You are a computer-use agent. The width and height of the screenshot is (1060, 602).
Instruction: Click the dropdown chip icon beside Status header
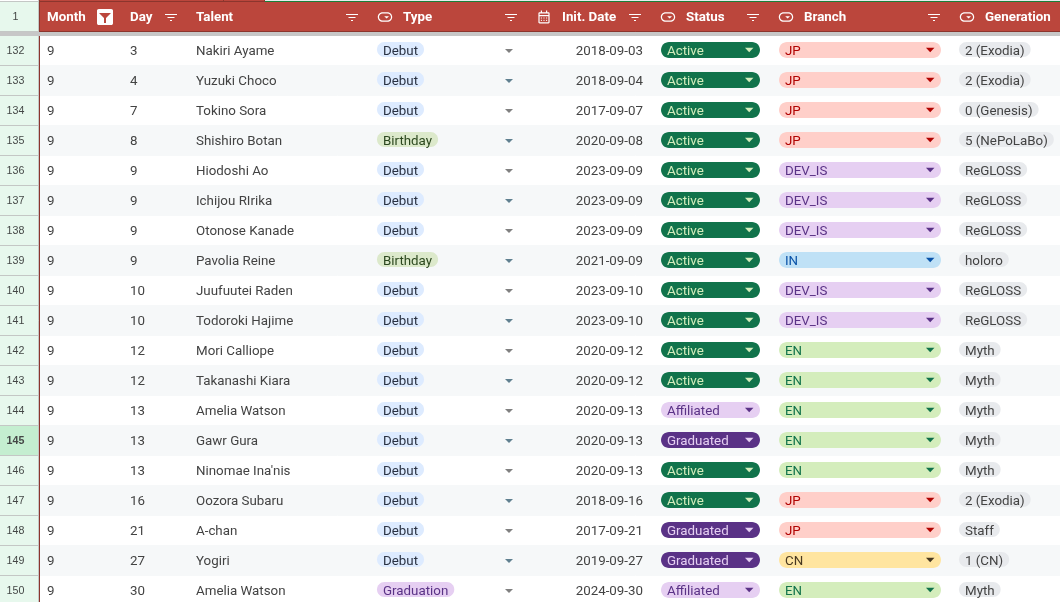coord(668,17)
